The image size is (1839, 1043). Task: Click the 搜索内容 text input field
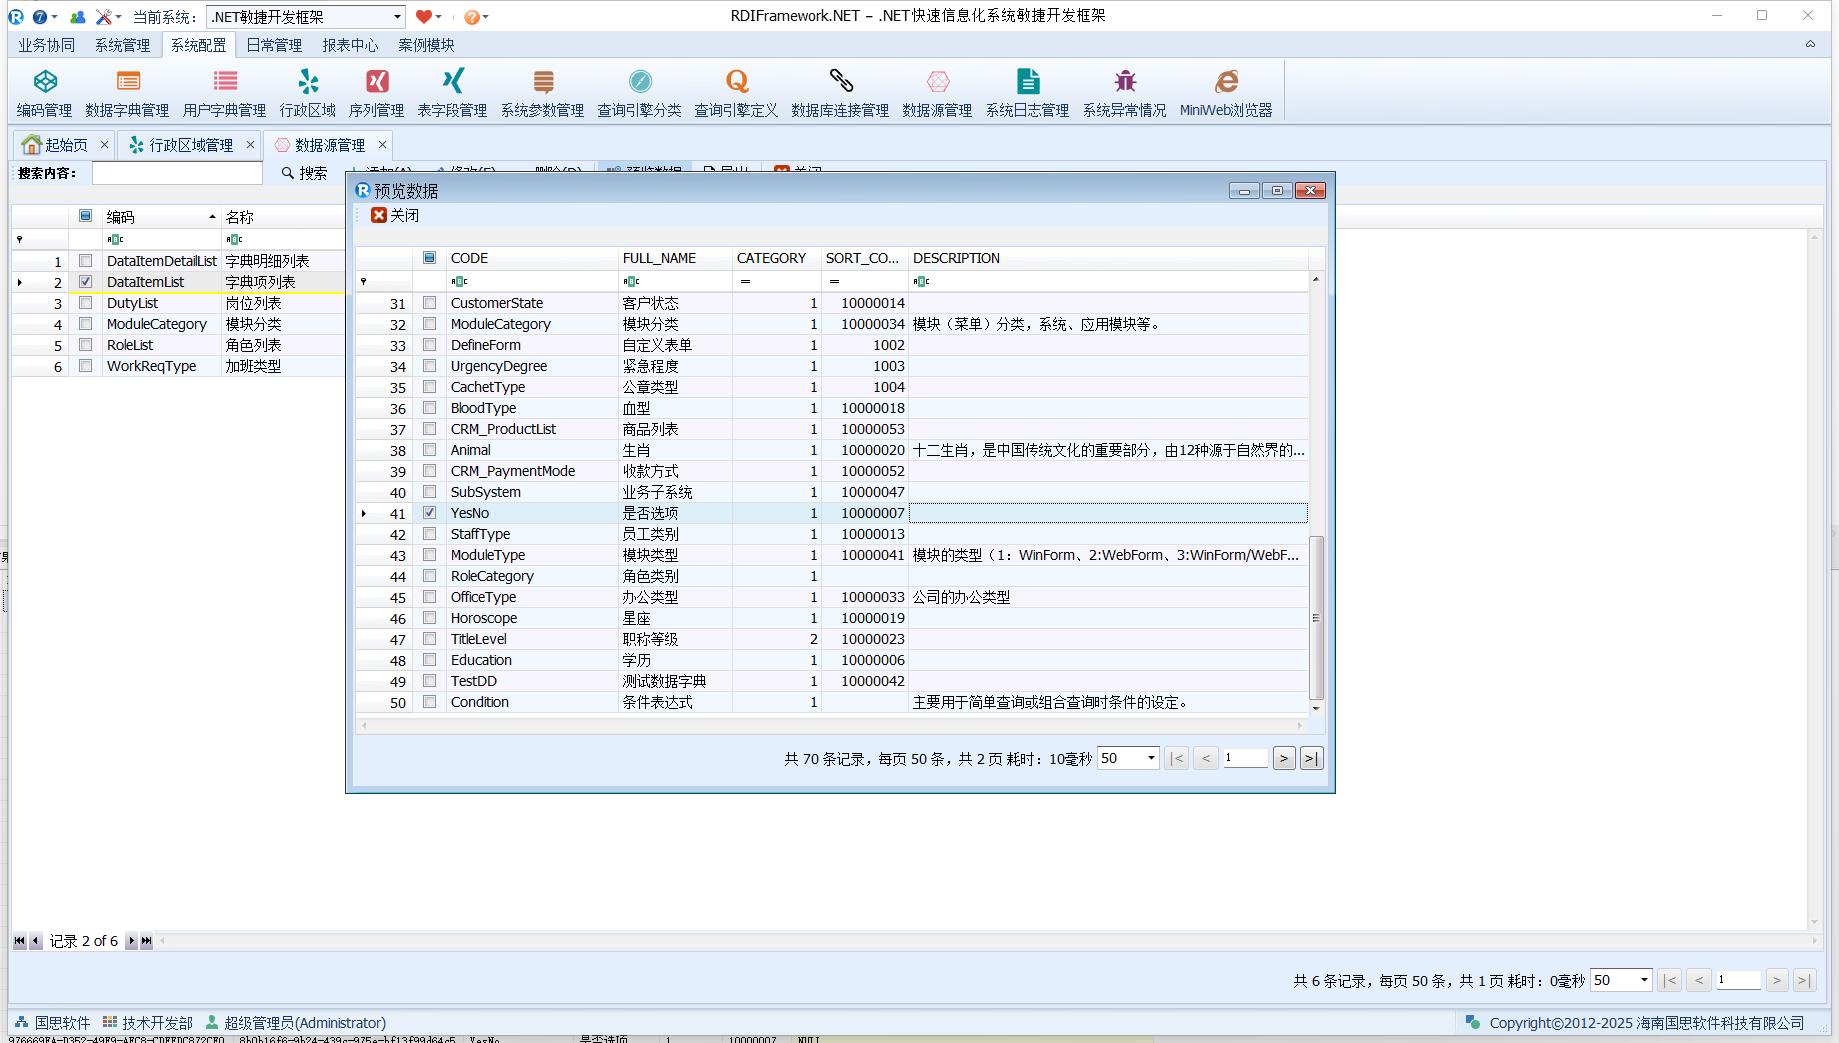tap(177, 173)
